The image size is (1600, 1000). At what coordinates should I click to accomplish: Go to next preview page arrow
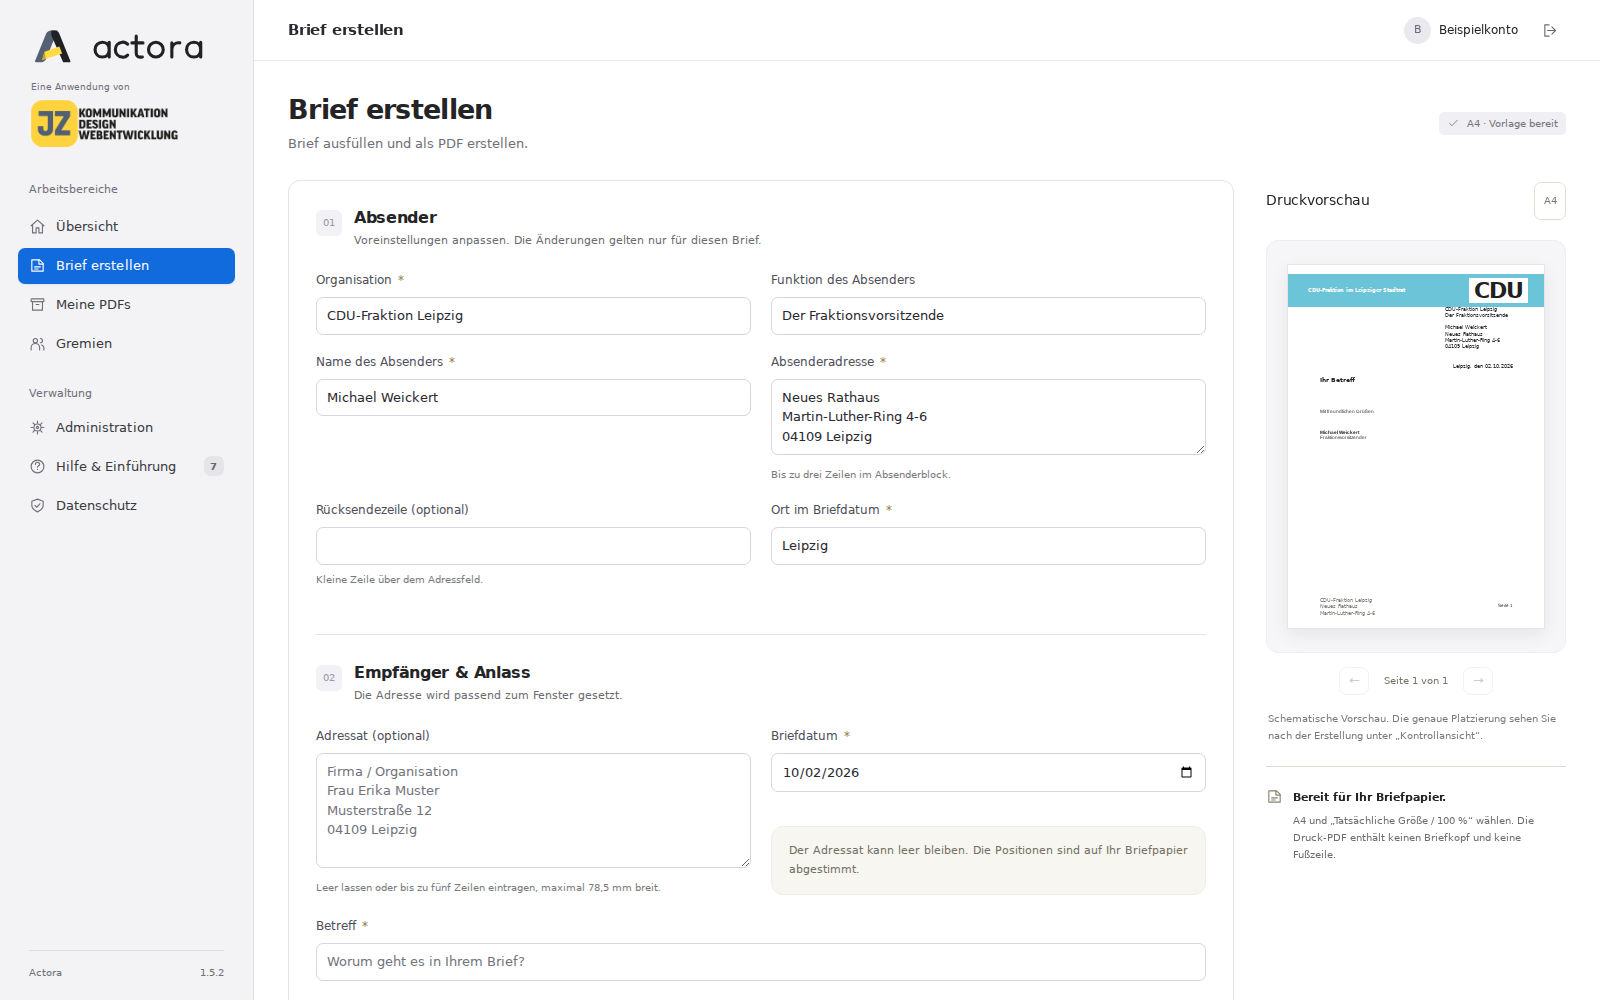pos(1478,681)
